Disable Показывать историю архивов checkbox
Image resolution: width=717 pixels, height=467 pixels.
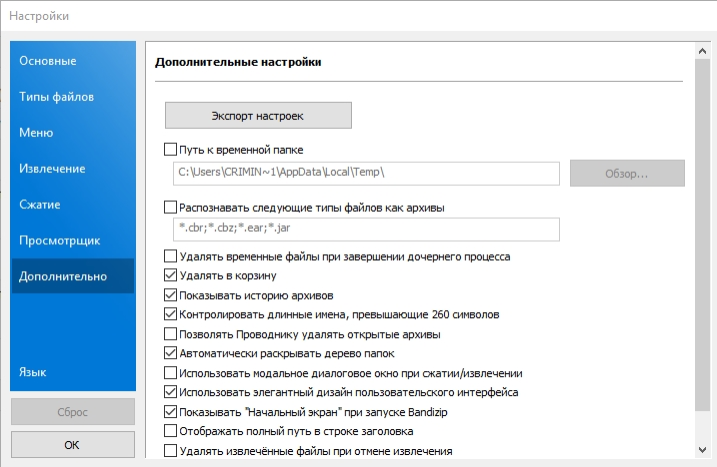tap(170, 295)
